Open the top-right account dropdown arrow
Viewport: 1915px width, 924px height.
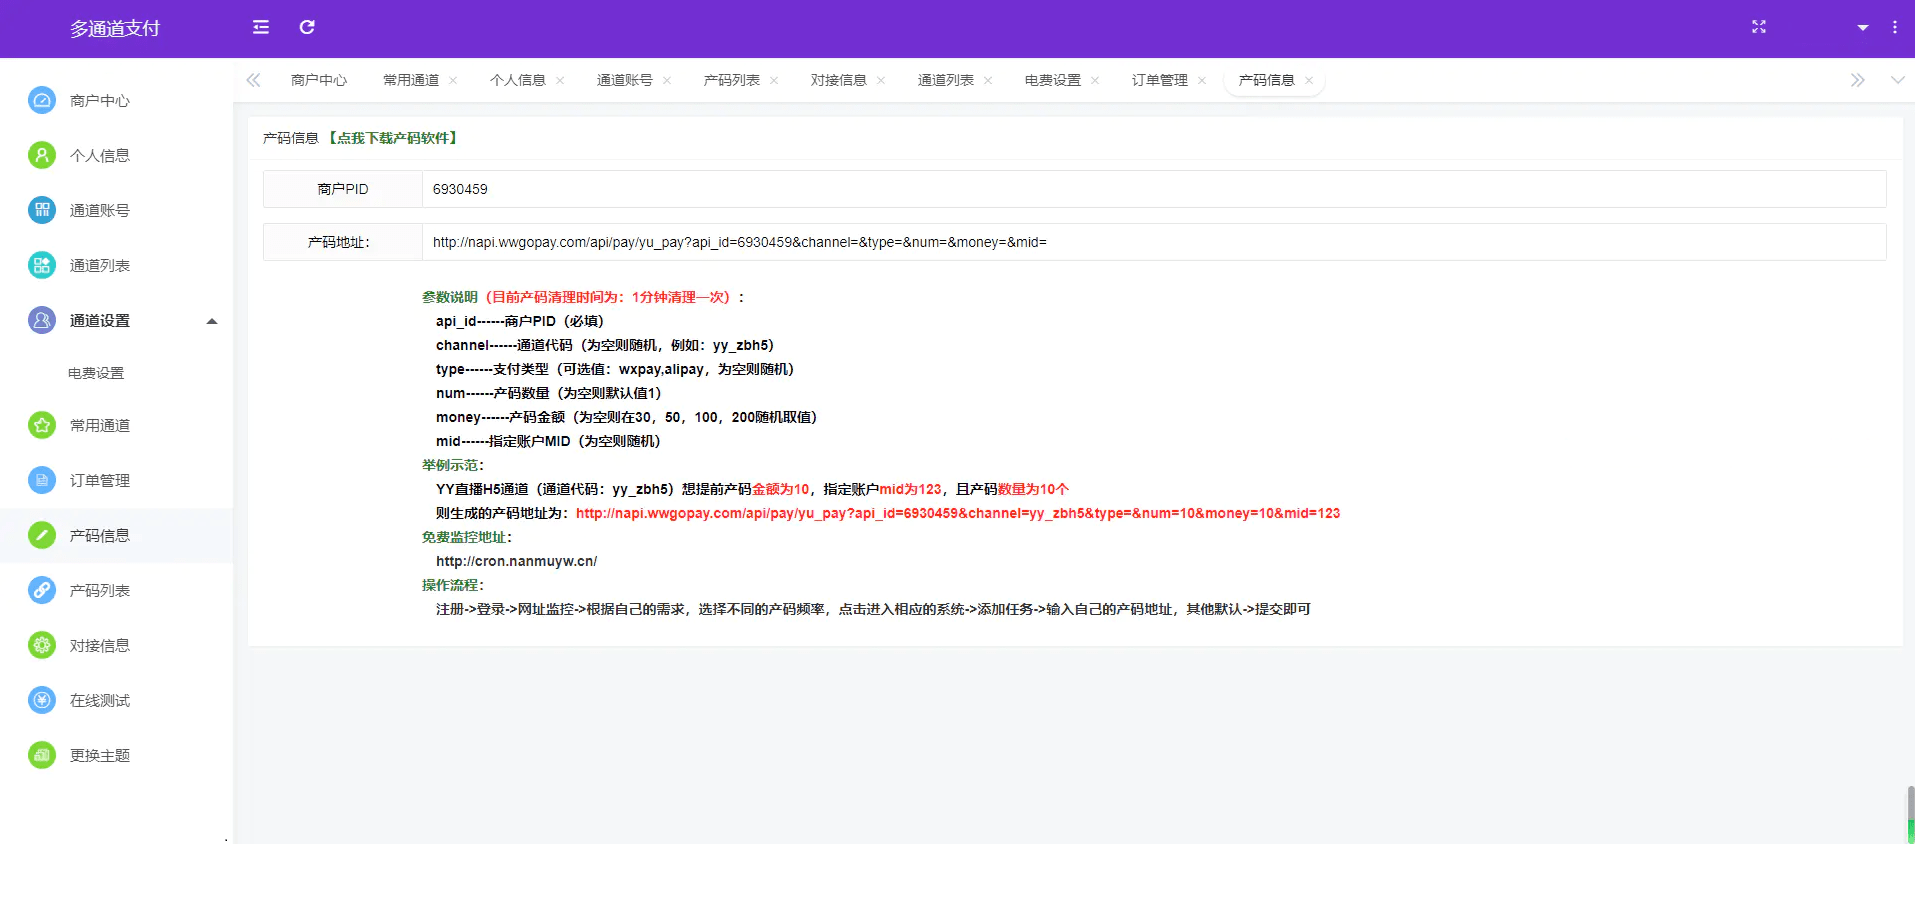(x=1862, y=28)
